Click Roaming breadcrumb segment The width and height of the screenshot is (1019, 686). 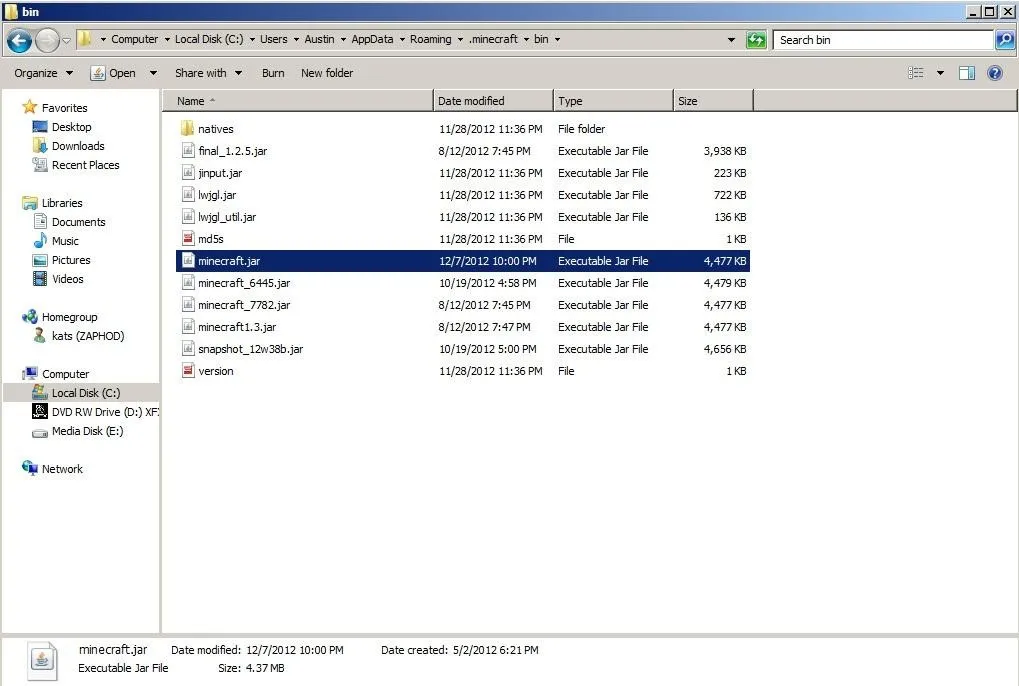click(x=430, y=40)
